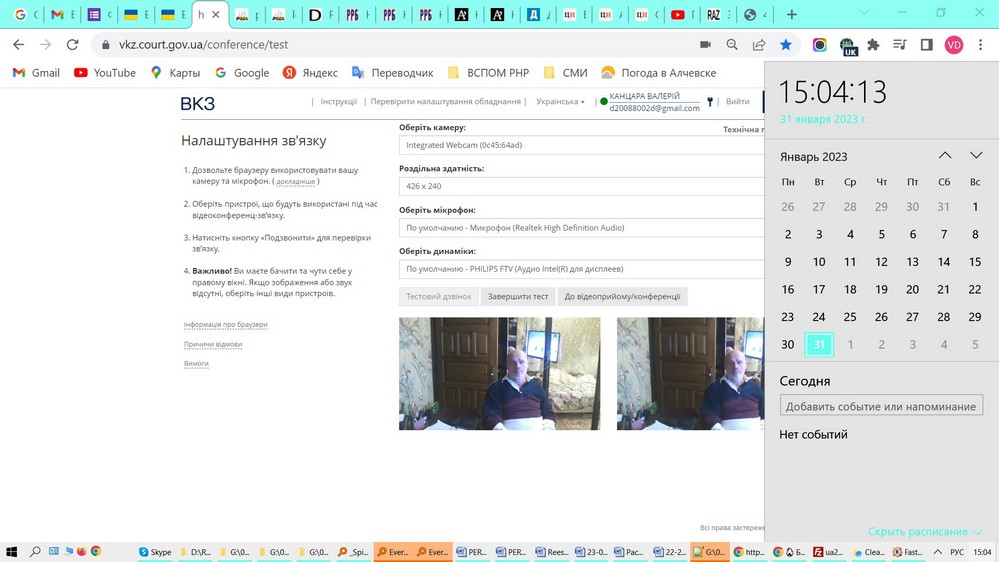999x562 pixels.
Task: Open Chrome three-dot menu
Action: click(x=981, y=45)
